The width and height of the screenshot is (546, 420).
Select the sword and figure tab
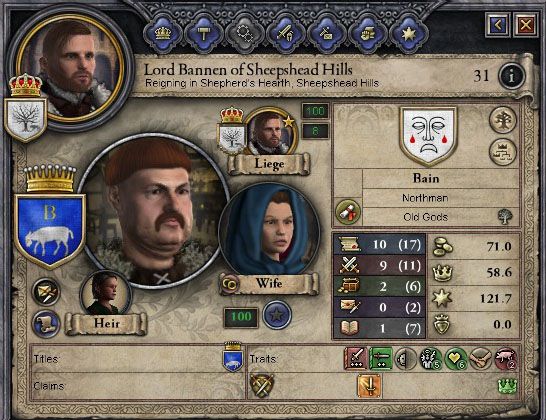click(285, 34)
